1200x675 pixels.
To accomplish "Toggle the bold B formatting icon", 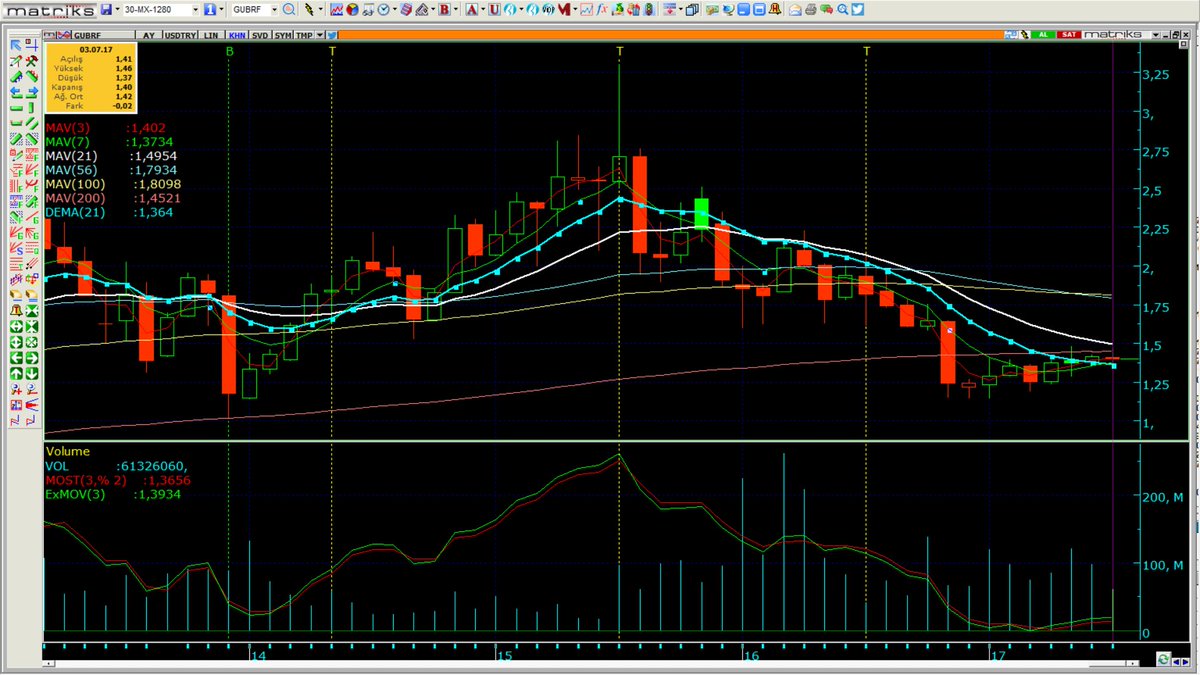I will coord(445,9).
